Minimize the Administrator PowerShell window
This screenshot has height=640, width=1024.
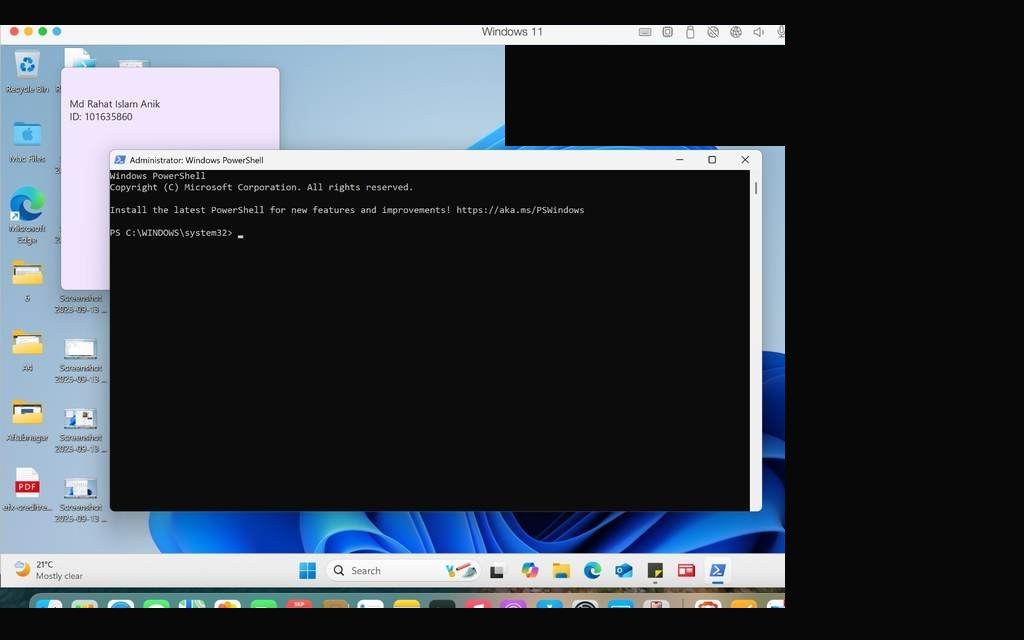pos(680,159)
